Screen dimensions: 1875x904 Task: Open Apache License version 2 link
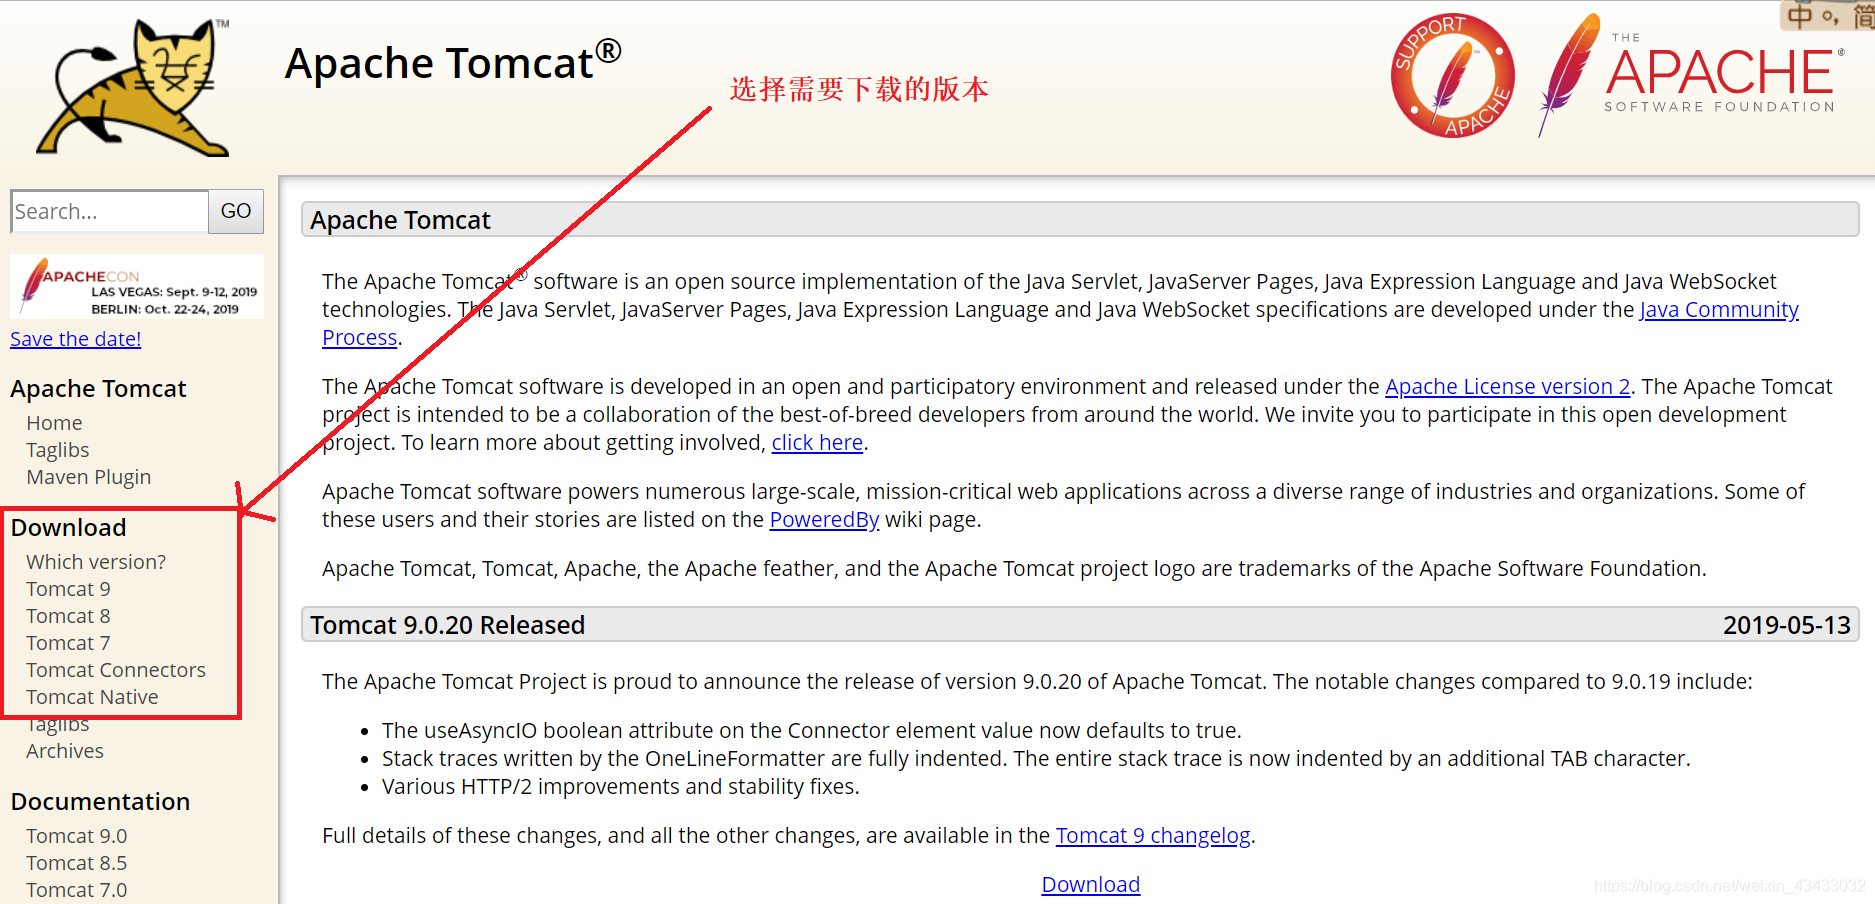1507,387
